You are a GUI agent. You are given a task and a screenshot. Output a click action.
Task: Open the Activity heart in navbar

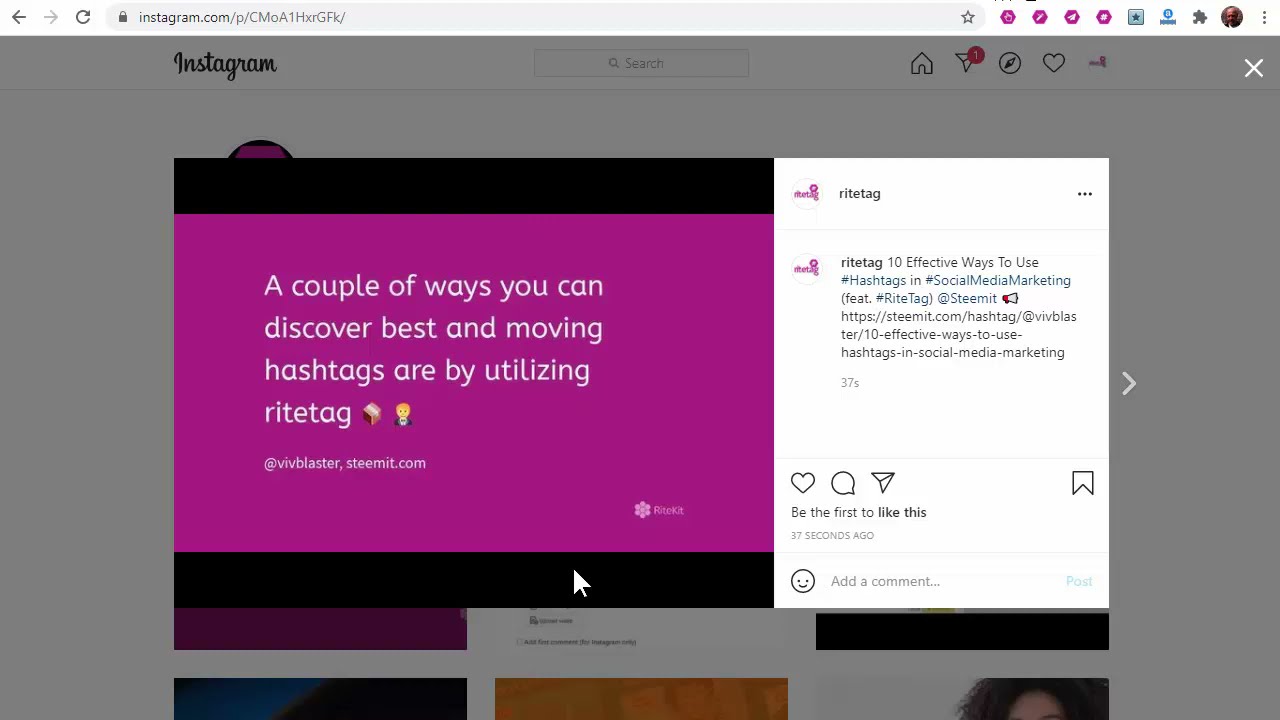1054,64
